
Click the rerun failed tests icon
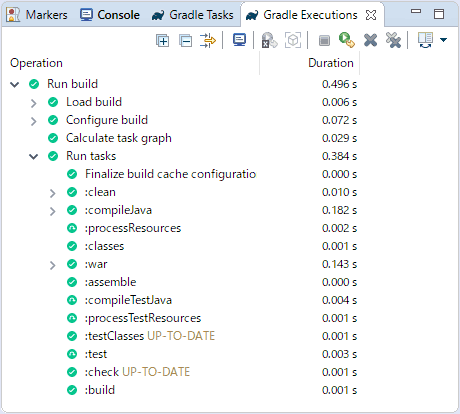click(x=269, y=41)
